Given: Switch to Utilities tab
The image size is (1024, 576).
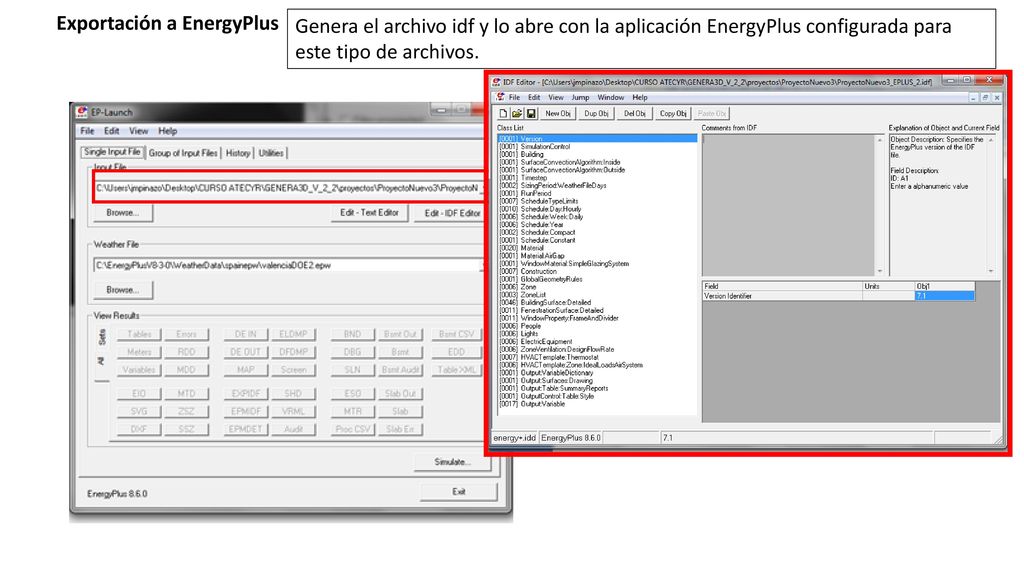Looking at the screenshot, I should (x=271, y=153).
